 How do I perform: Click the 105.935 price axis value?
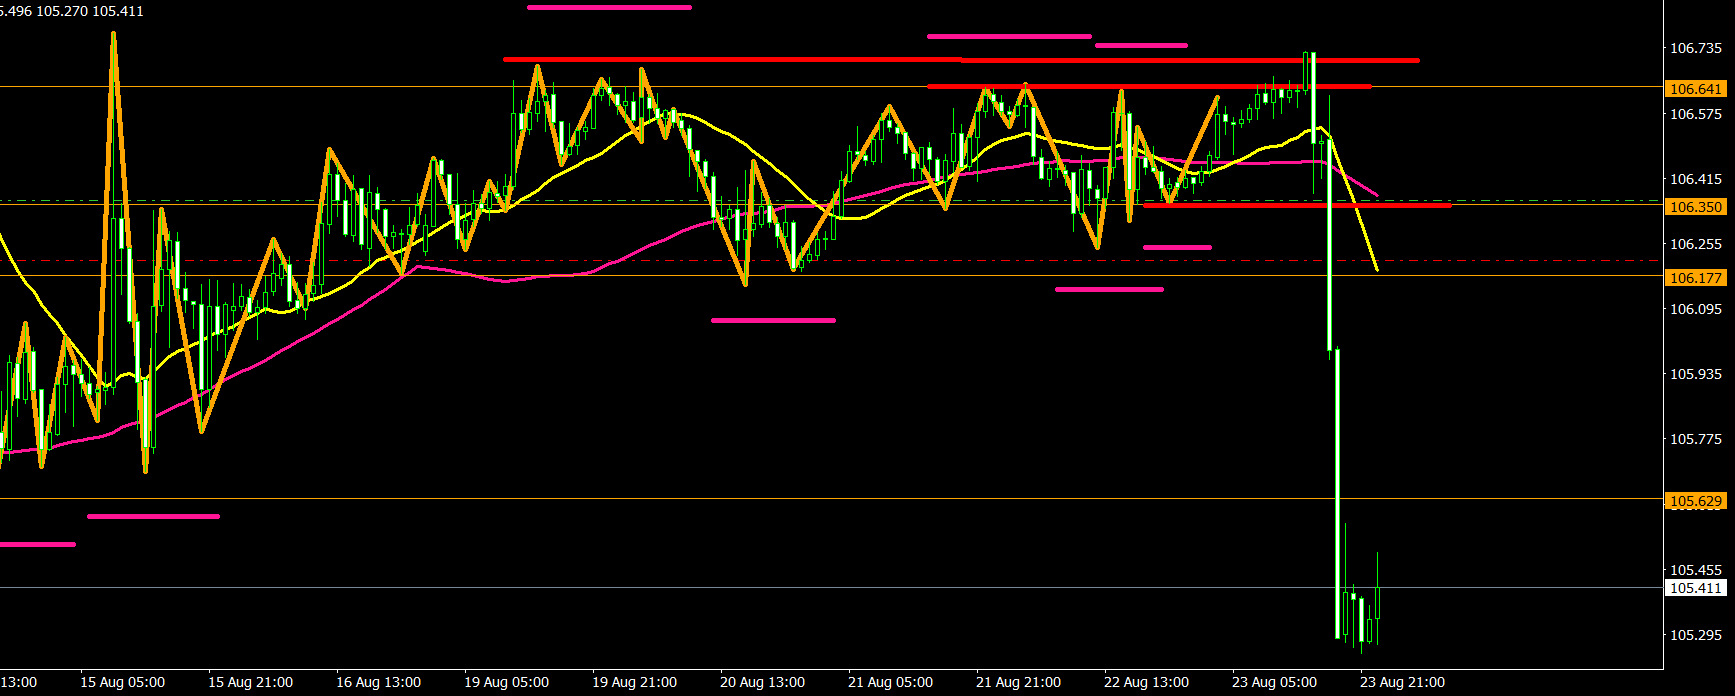pyautogui.click(x=1696, y=374)
